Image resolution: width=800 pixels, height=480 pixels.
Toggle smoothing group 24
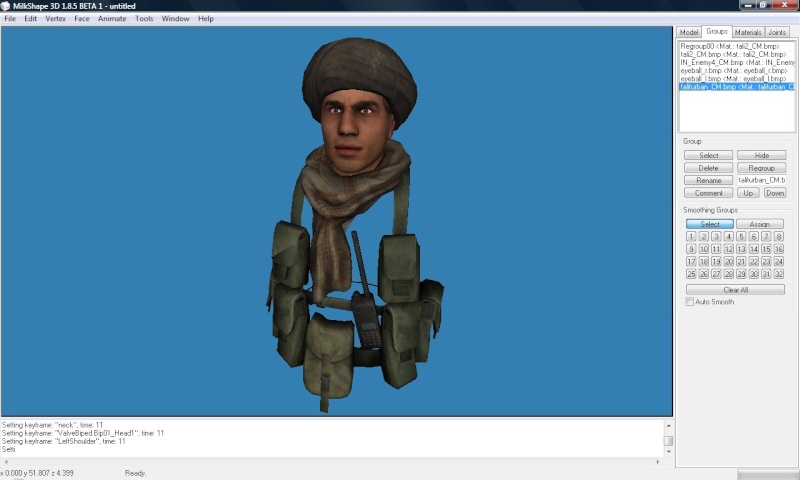tap(779, 261)
